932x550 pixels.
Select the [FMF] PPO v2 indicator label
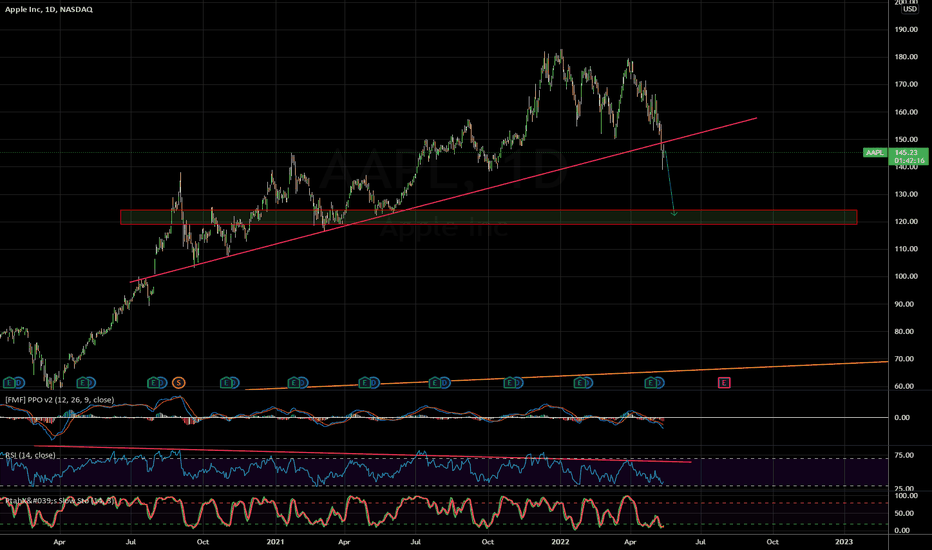coord(59,400)
